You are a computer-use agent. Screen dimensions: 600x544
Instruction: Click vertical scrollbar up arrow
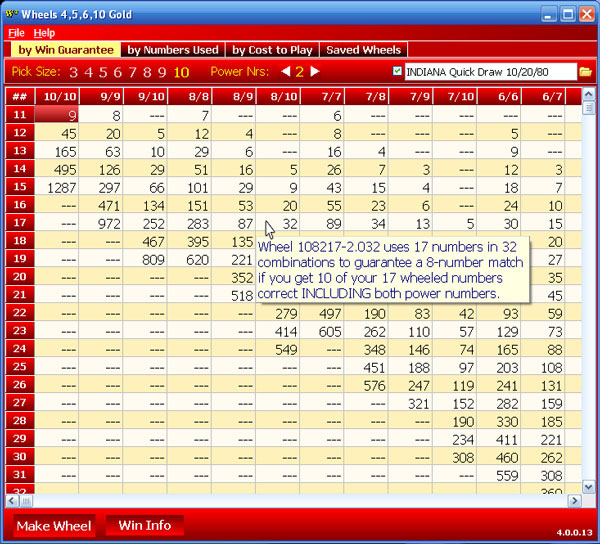coord(588,94)
